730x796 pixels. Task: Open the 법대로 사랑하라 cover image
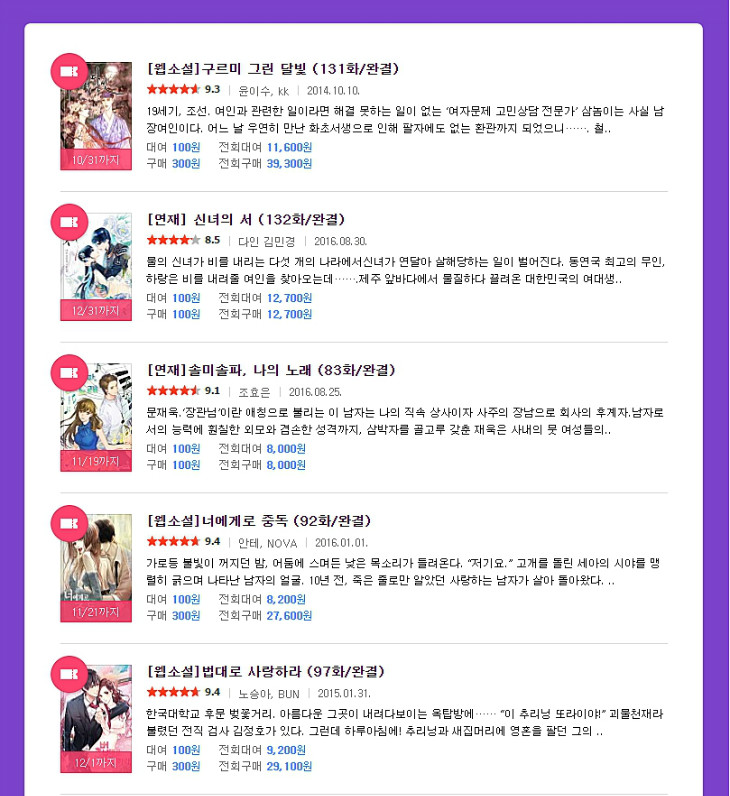point(96,719)
